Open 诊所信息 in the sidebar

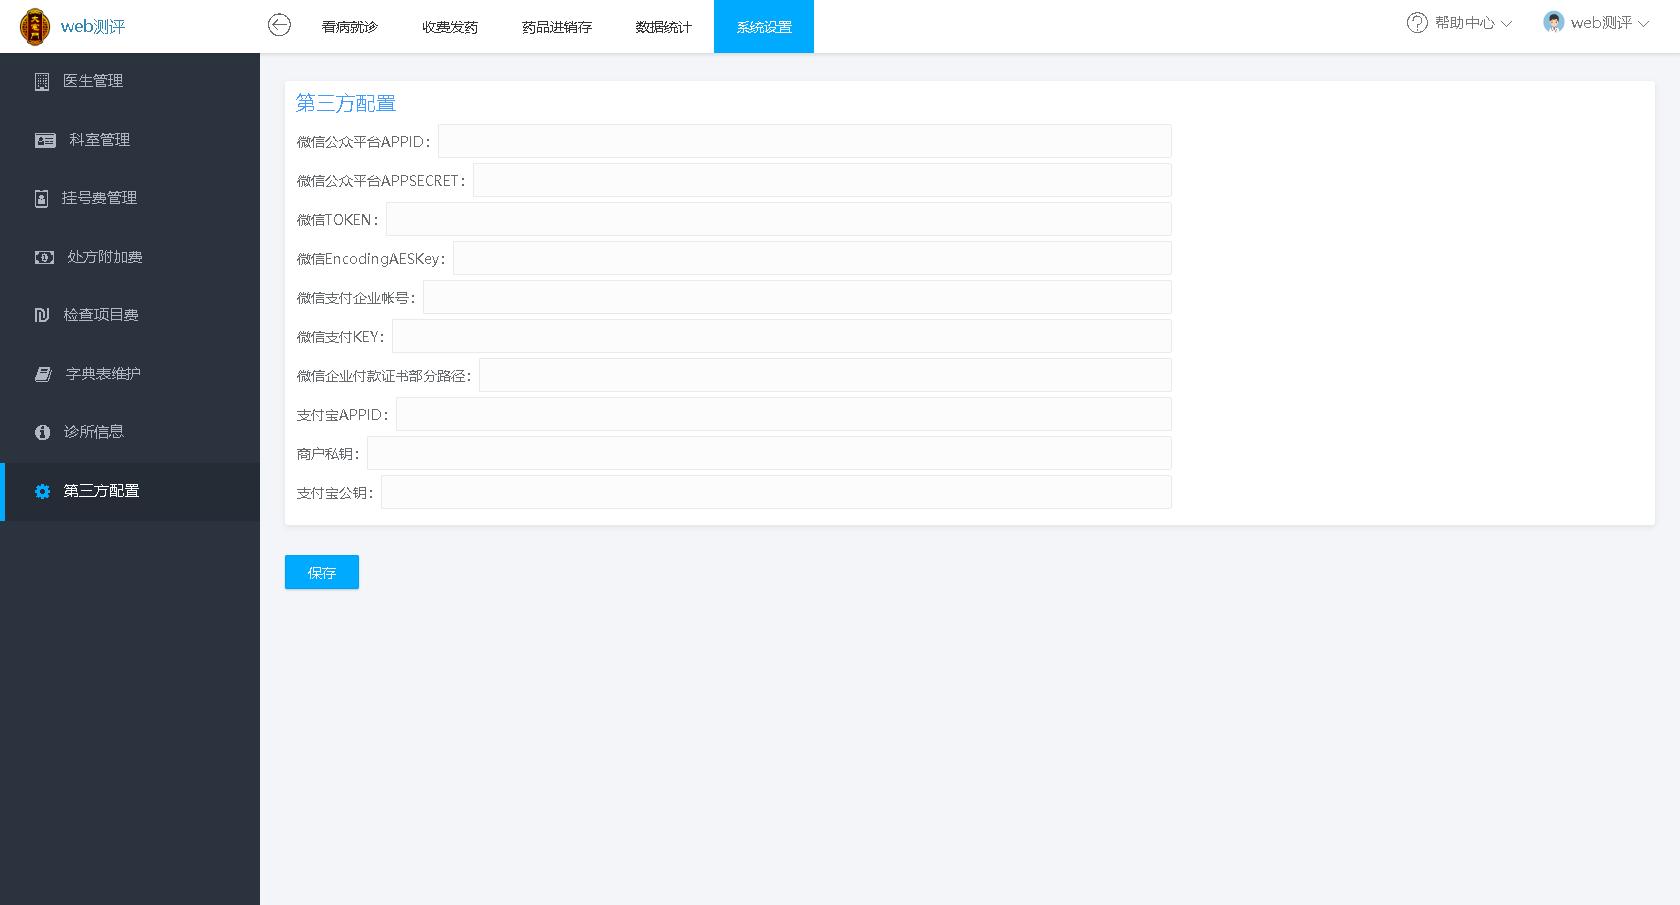click(130, 432)
